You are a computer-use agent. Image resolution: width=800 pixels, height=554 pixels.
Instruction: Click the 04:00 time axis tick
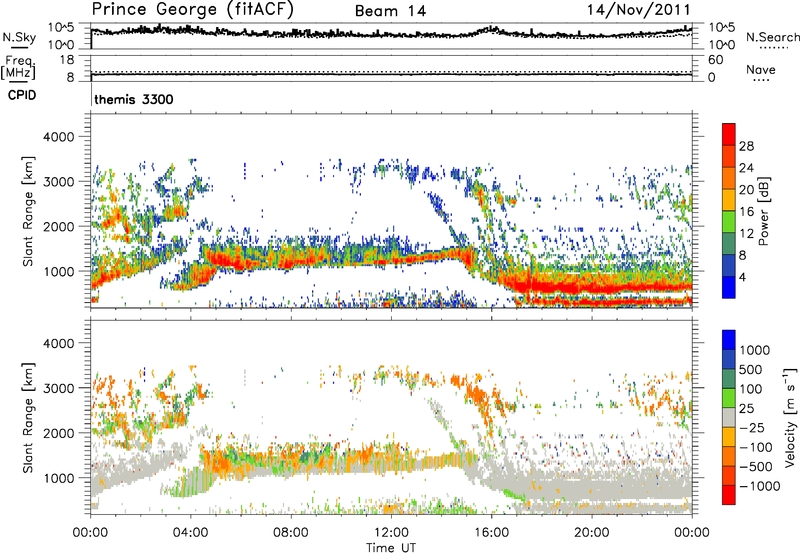coord(190,533)
